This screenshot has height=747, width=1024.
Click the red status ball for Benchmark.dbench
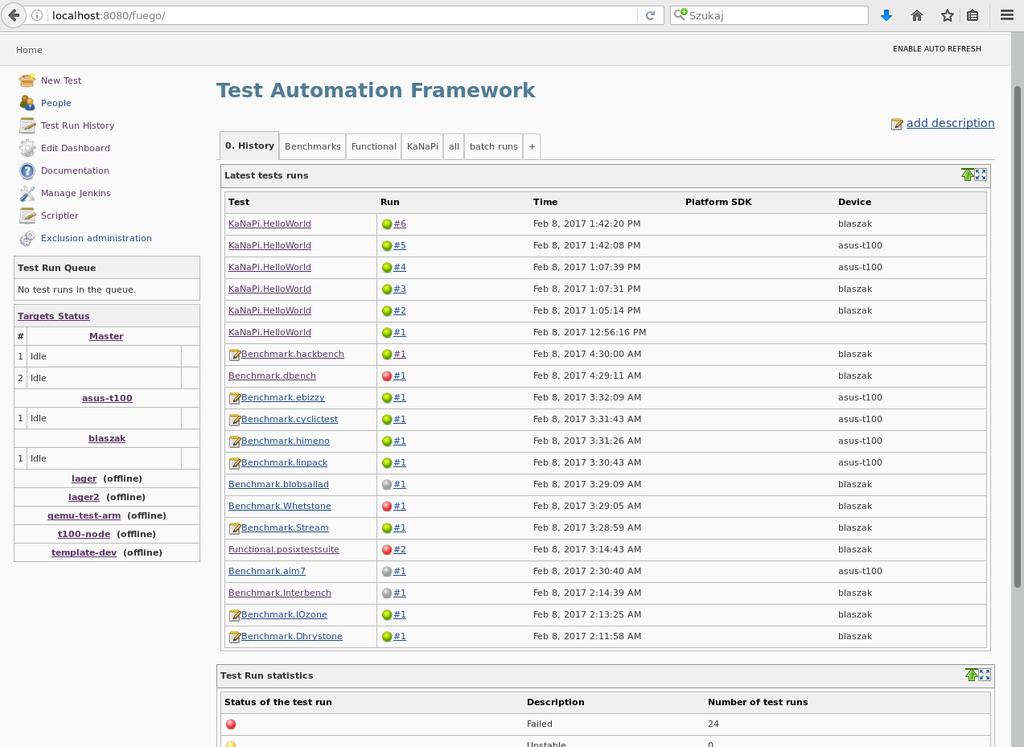click(x=387, y=376)
